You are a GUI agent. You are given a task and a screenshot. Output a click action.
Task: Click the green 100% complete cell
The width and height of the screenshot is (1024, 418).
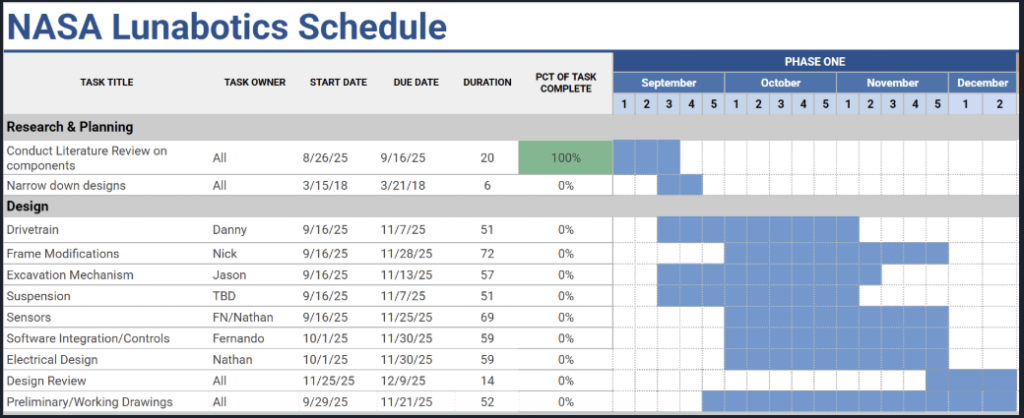565,157
